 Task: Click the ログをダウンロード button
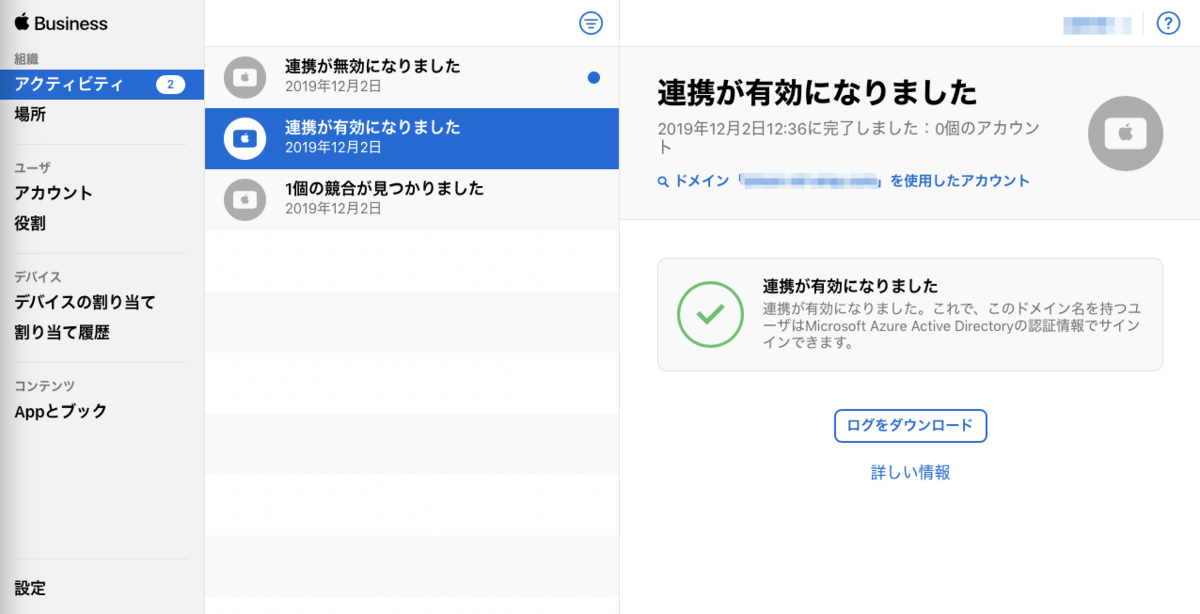click(910, 425)
